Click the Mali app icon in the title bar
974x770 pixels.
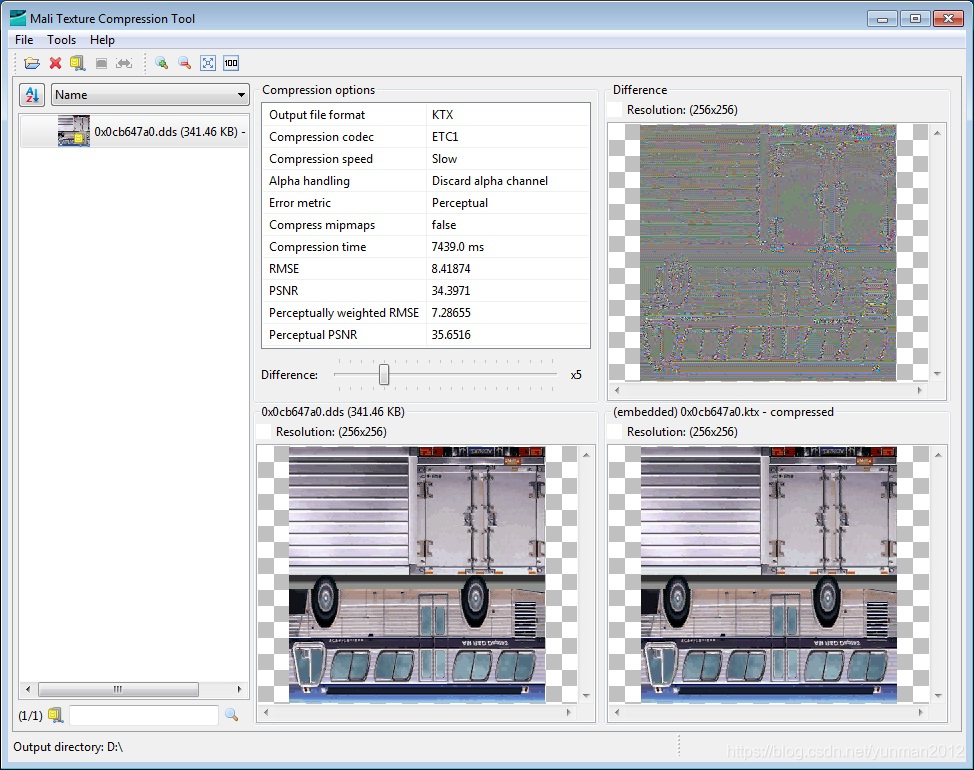coord(17,18)
